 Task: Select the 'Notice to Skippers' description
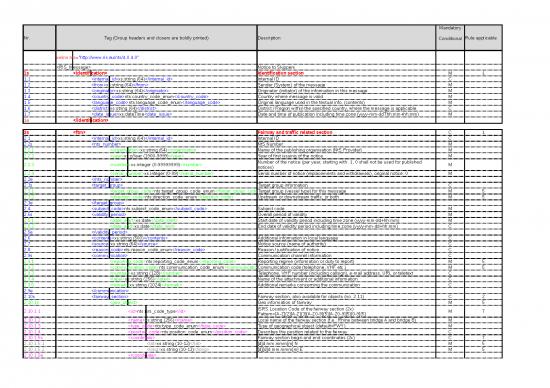(276, 67)
